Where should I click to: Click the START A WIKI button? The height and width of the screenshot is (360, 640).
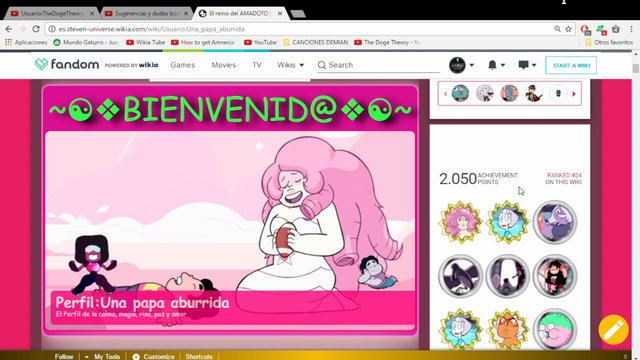click(571, 65)
